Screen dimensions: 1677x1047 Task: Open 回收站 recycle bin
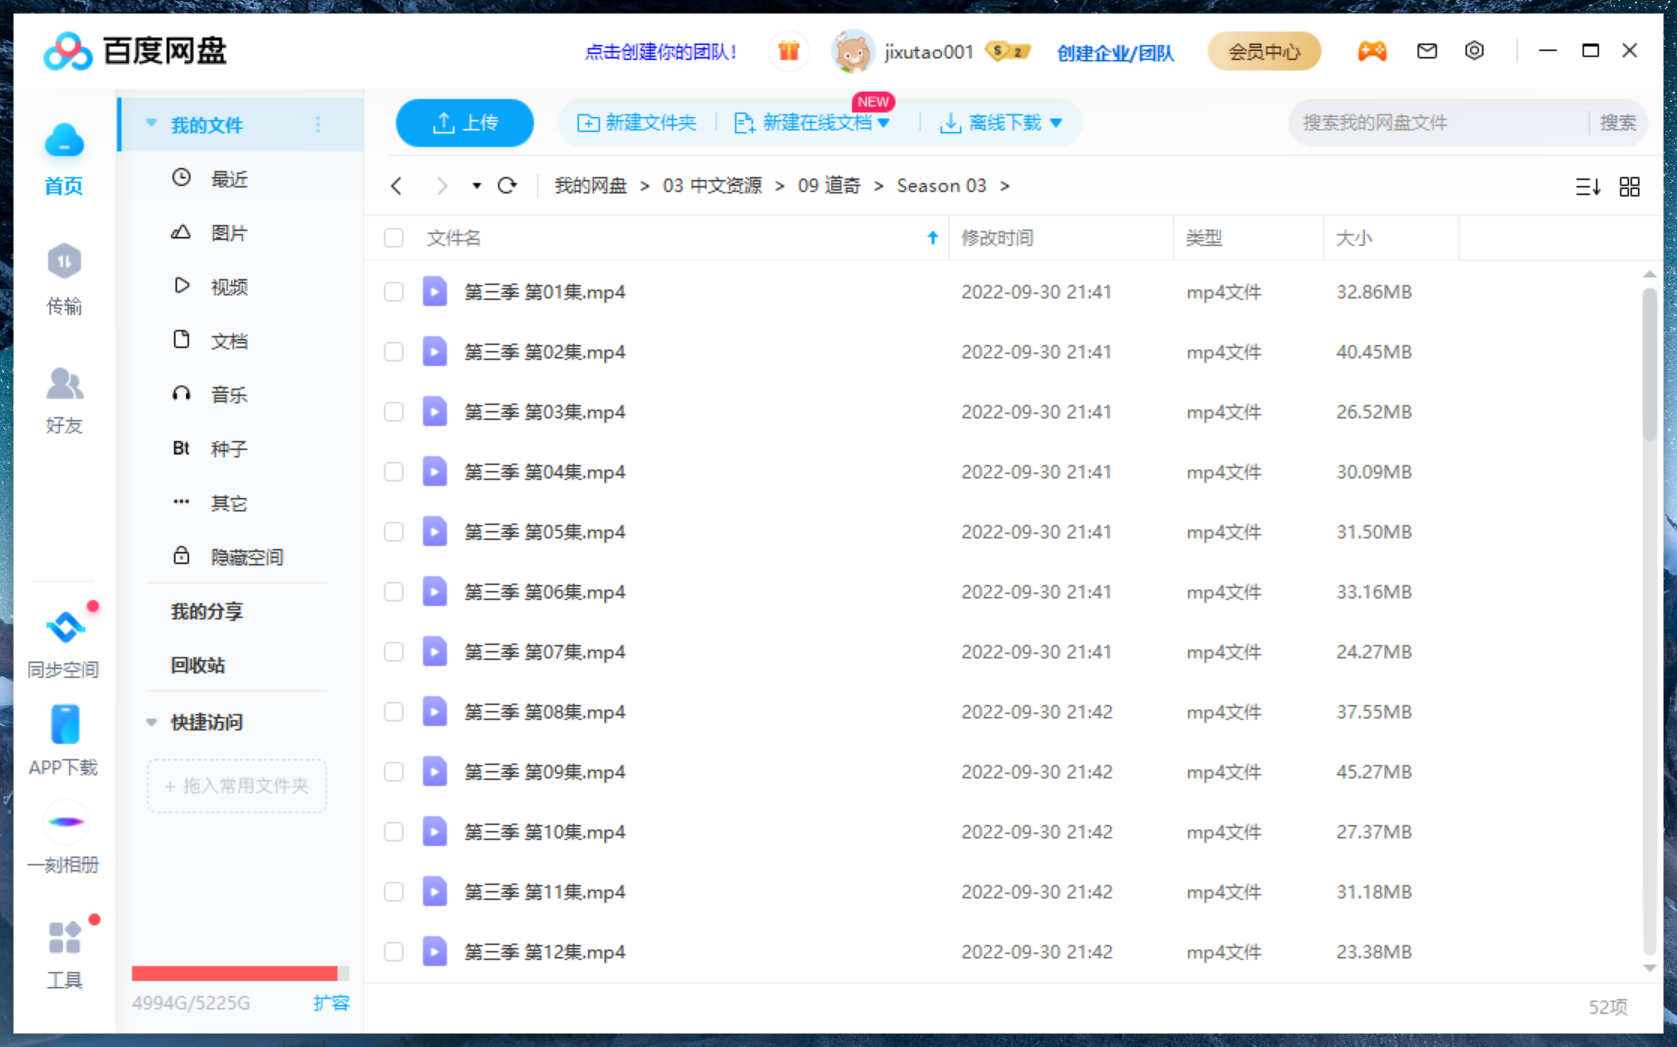pos(198,665)
